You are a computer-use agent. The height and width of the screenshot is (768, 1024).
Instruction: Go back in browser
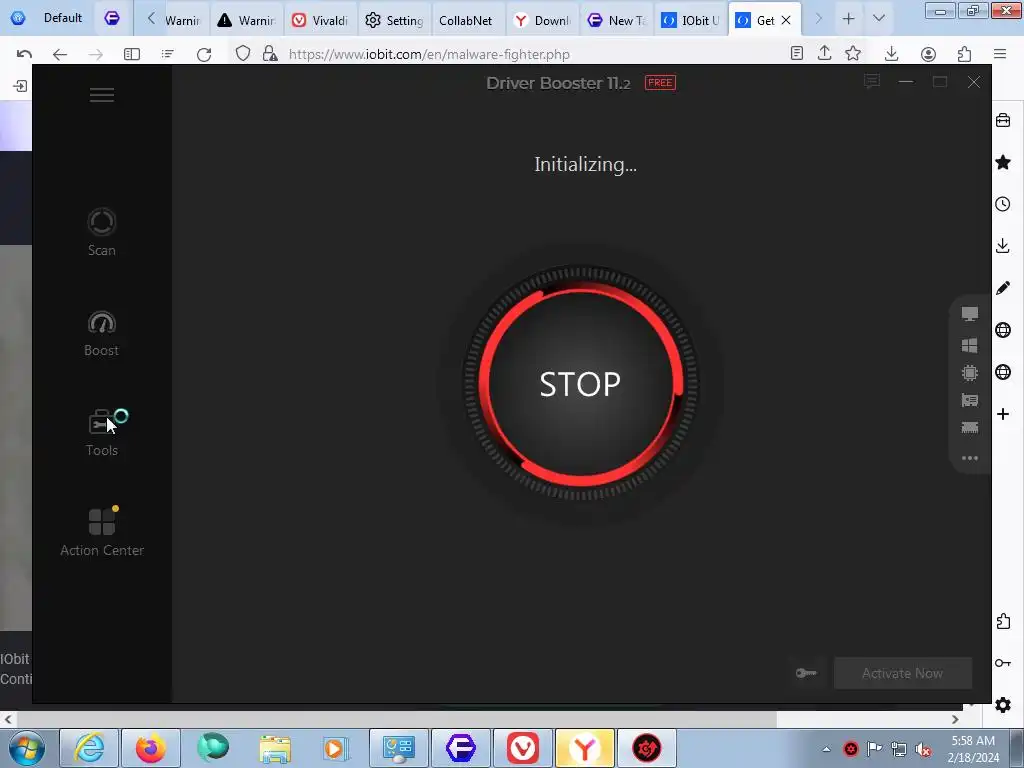tap(59, 54)
